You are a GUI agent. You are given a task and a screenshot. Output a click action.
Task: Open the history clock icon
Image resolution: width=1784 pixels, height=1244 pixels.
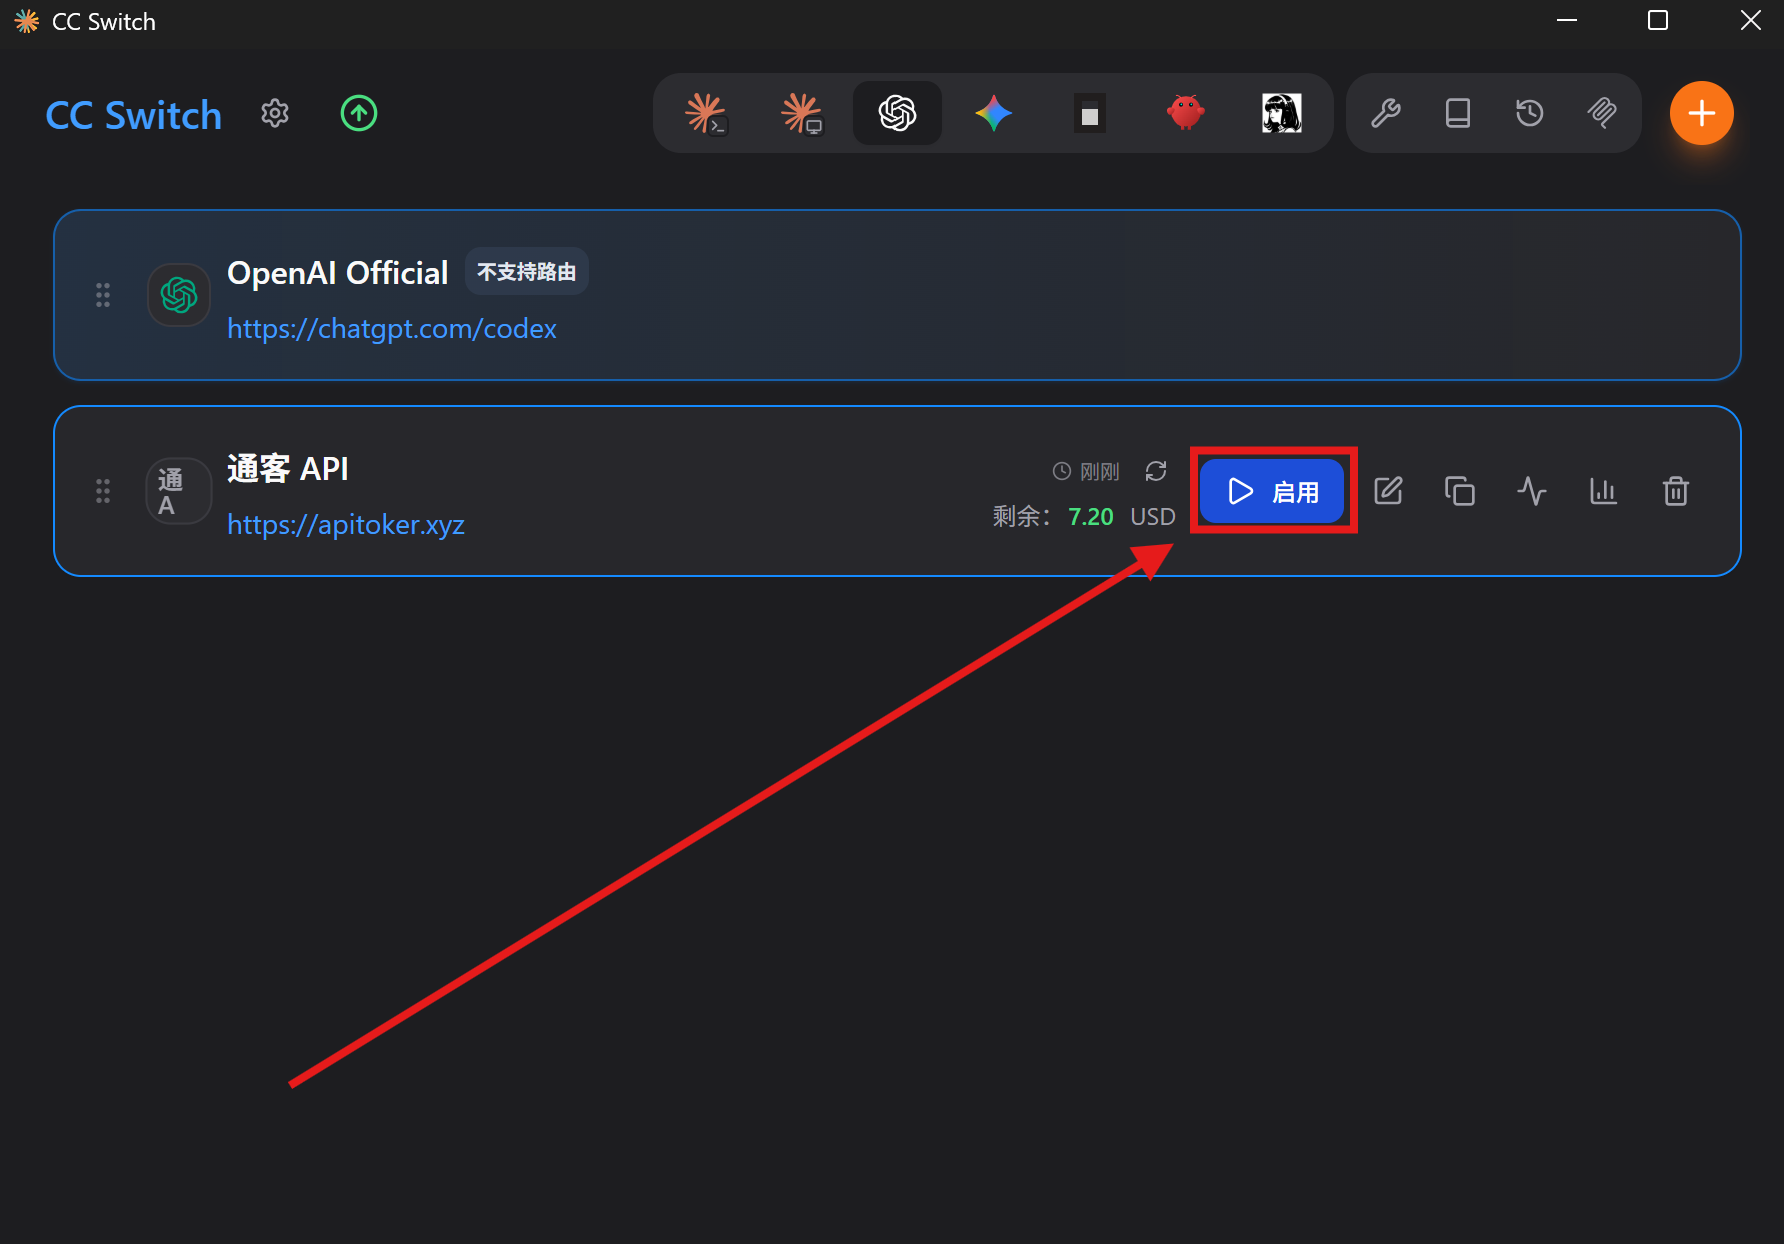click(x=1530, y=113)
